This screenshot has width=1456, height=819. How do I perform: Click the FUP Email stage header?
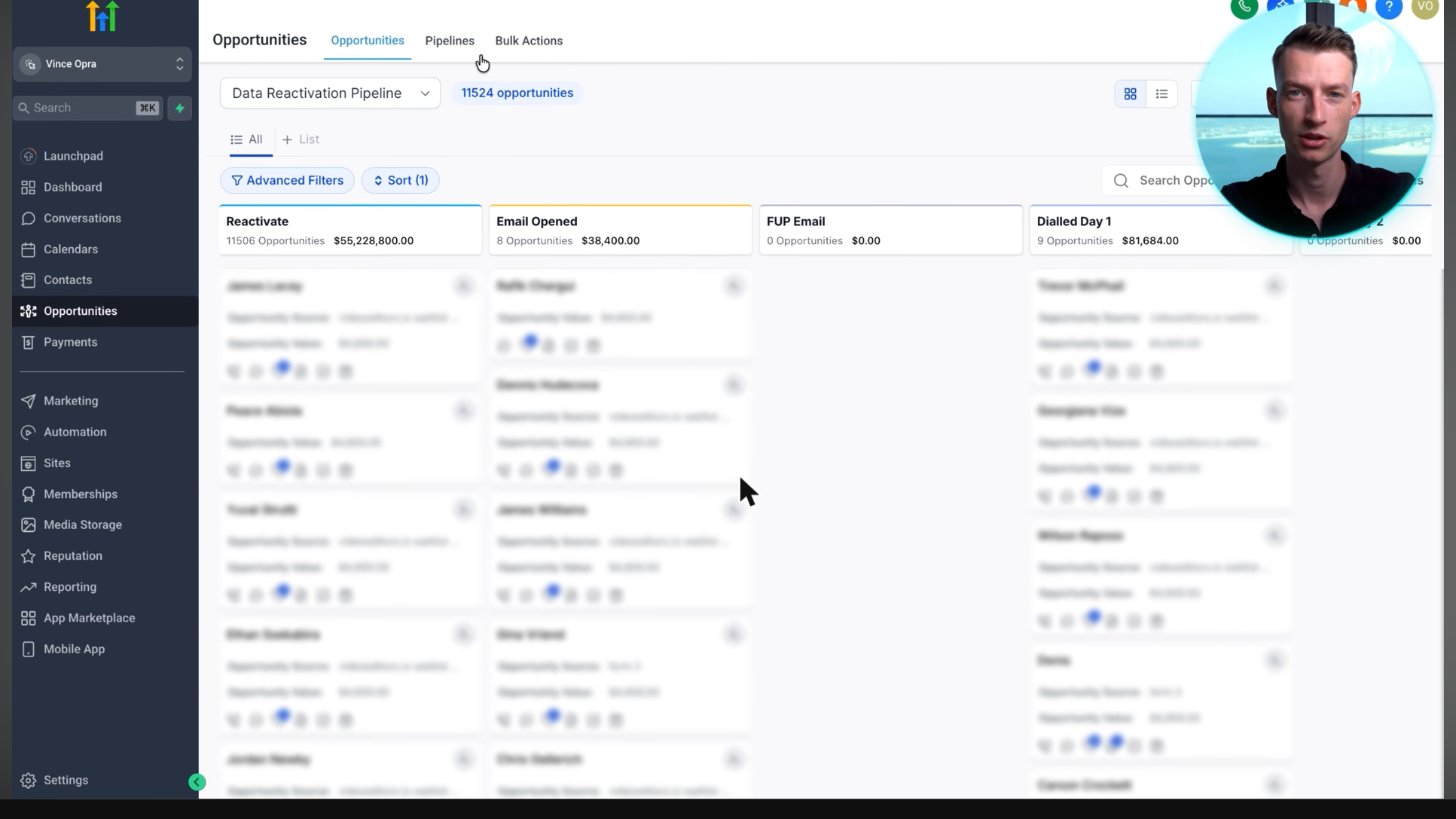(891, 230)
